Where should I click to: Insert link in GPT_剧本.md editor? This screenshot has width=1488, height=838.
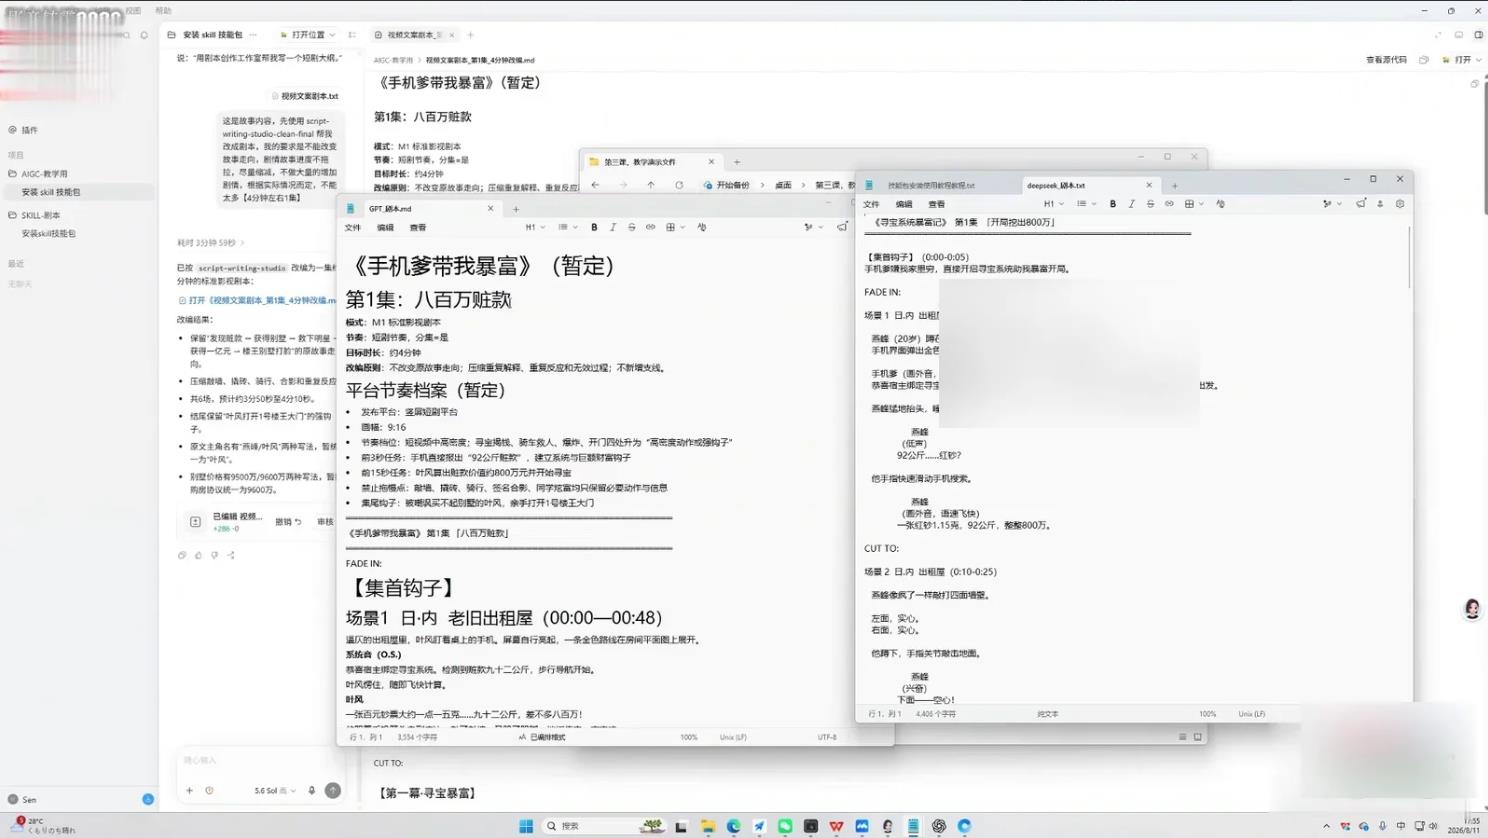tap(650, 227)
